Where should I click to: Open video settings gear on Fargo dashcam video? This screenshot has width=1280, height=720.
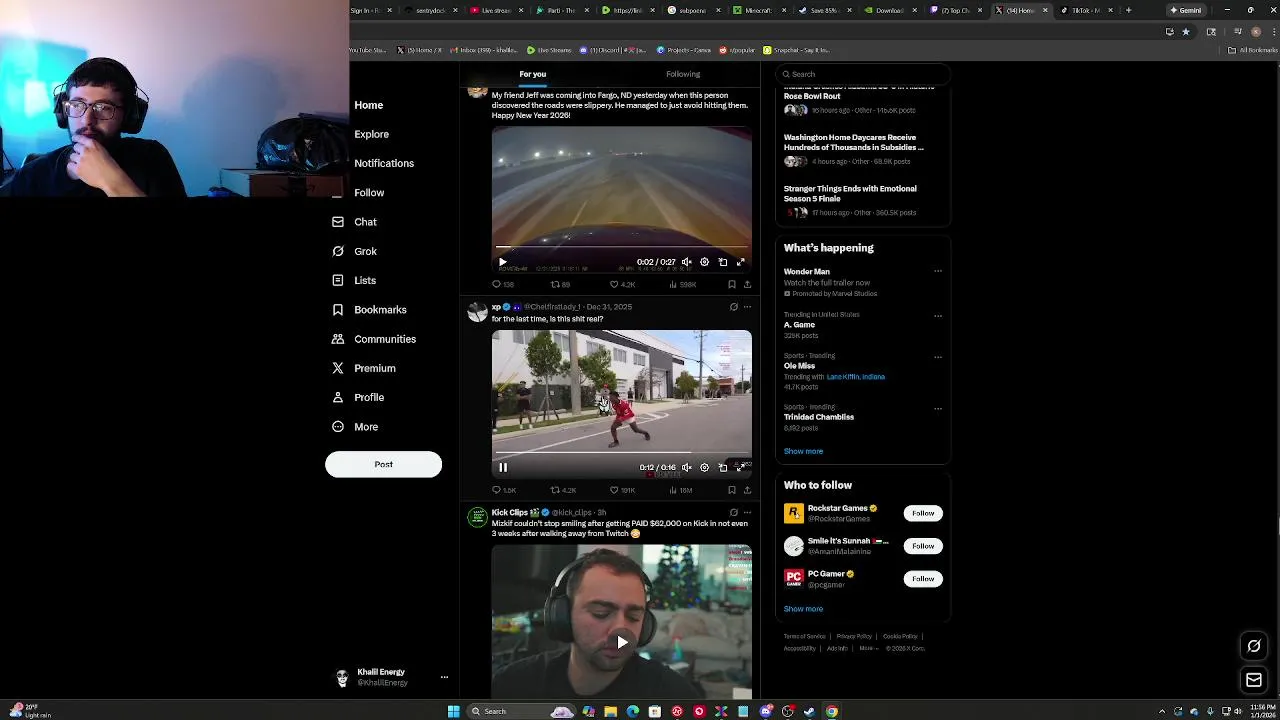tap(705, 262)
